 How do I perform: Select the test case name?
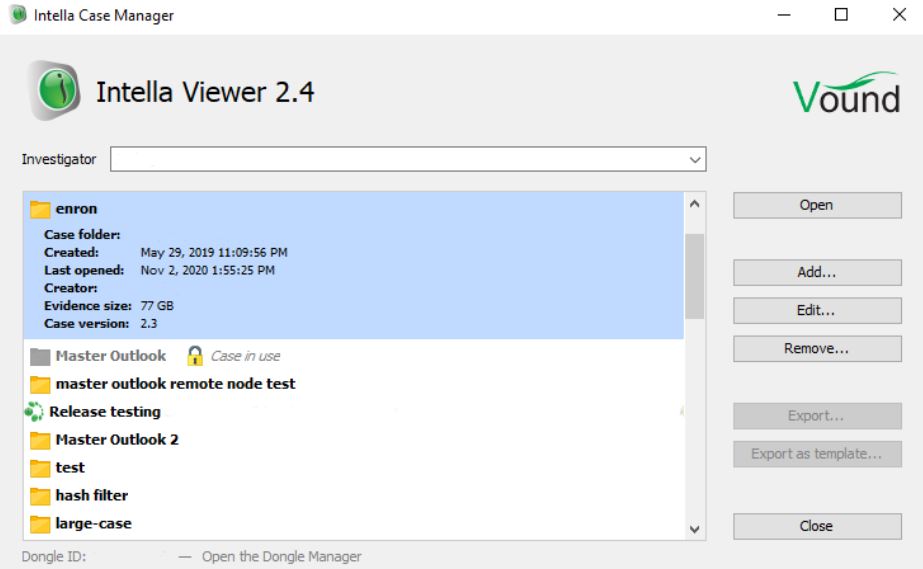pyautogui.click(x=70, y=468)
